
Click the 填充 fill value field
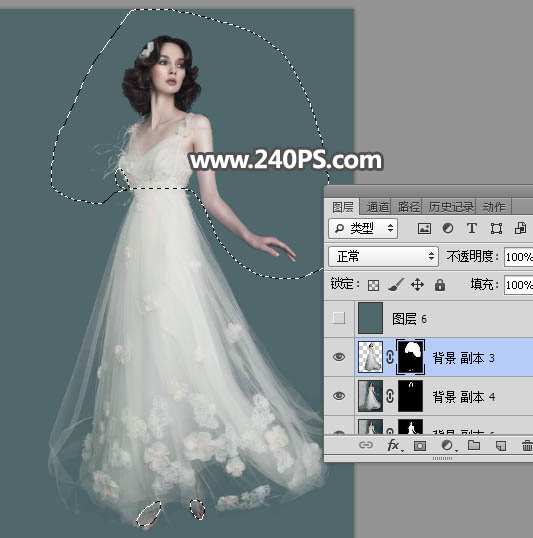point(518,285)
